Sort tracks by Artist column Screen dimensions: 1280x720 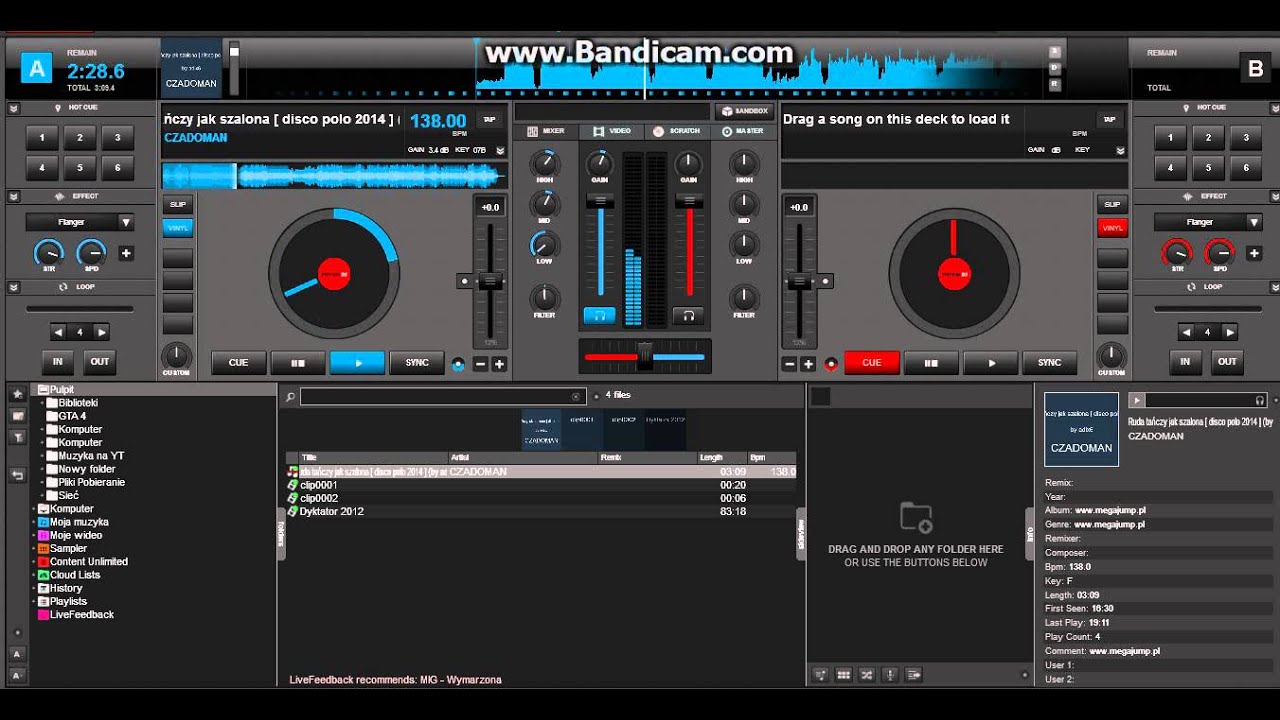522,457
